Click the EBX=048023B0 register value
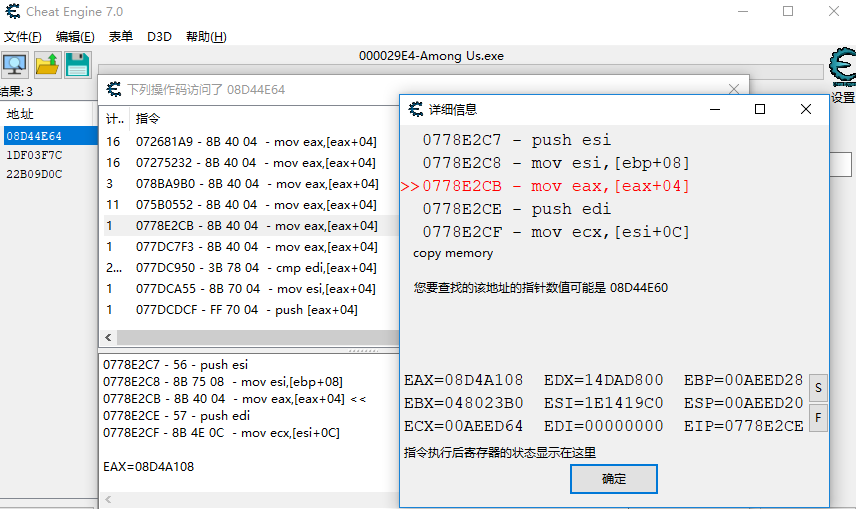Image resolution: width=856 pixels, height=509 pixels. [x=463, y=403]
